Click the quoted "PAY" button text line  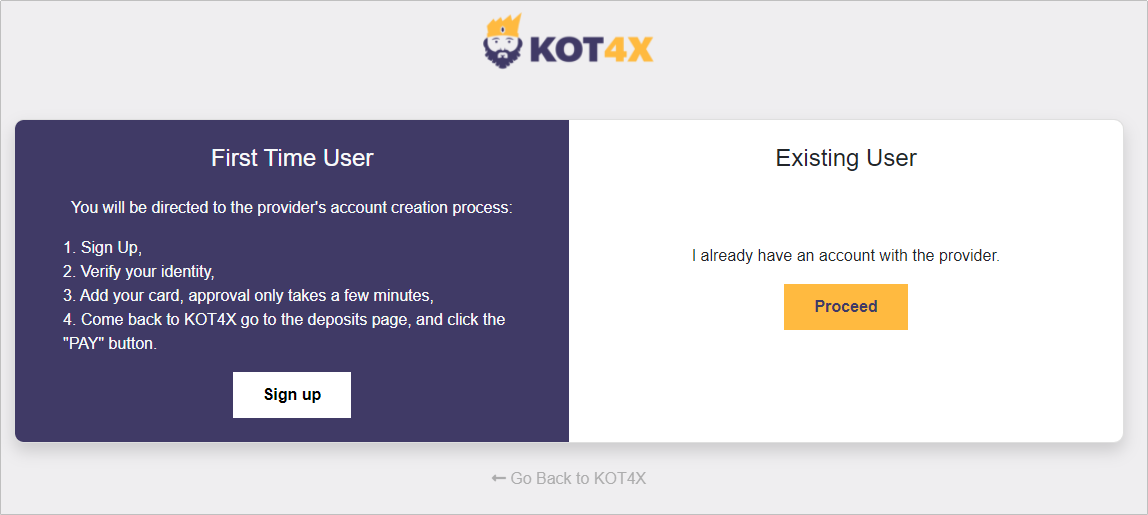coord(110,344)
